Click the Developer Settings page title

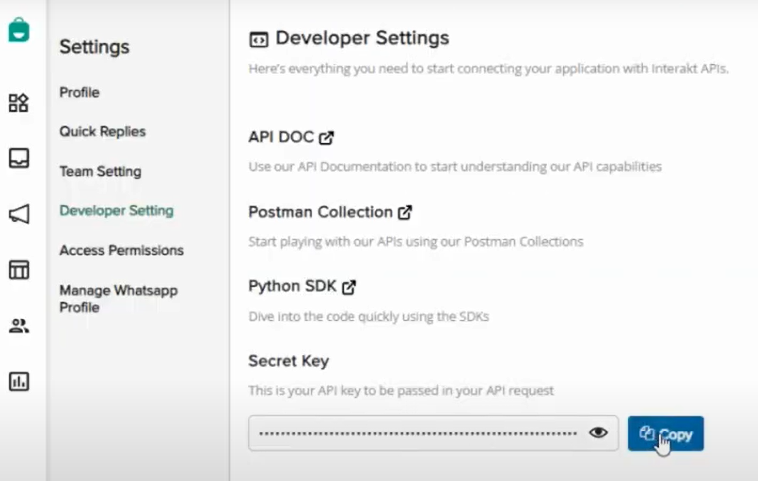(362, 38)
